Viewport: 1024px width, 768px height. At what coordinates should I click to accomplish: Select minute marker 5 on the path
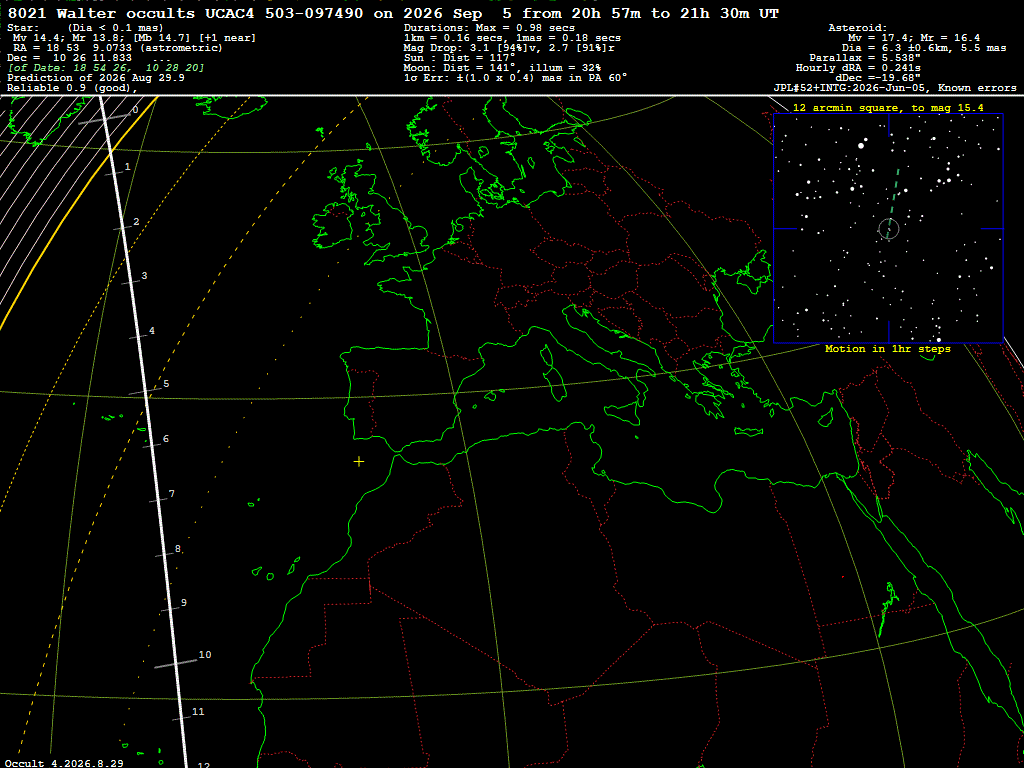pyautogui.click(x=167, y=383)
